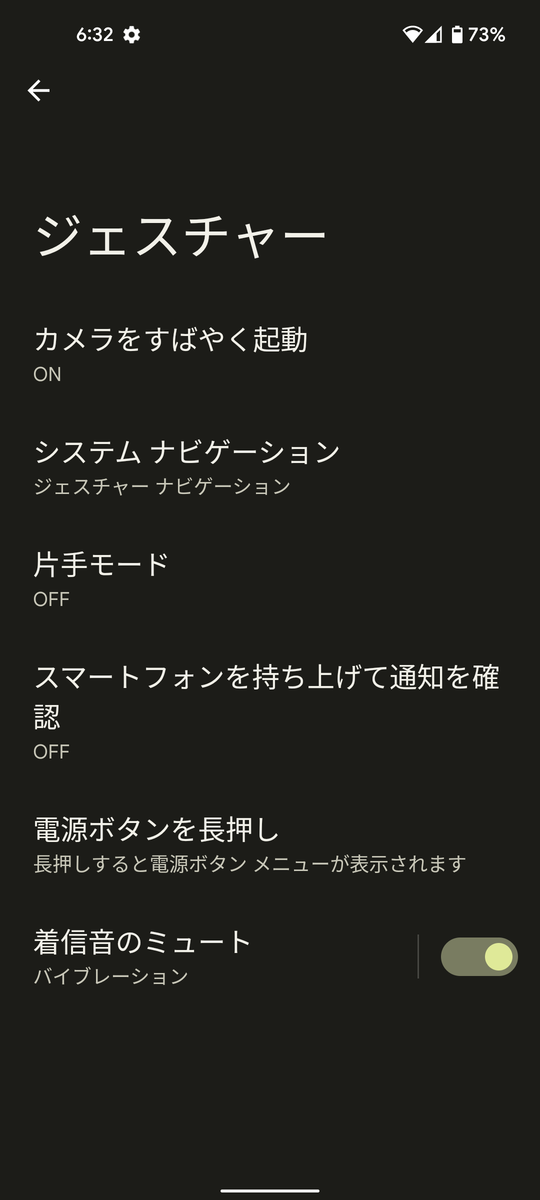Open スマートフォンを持ち上げて通知を確認 option

pyautogui.click(x=270, y=711)
